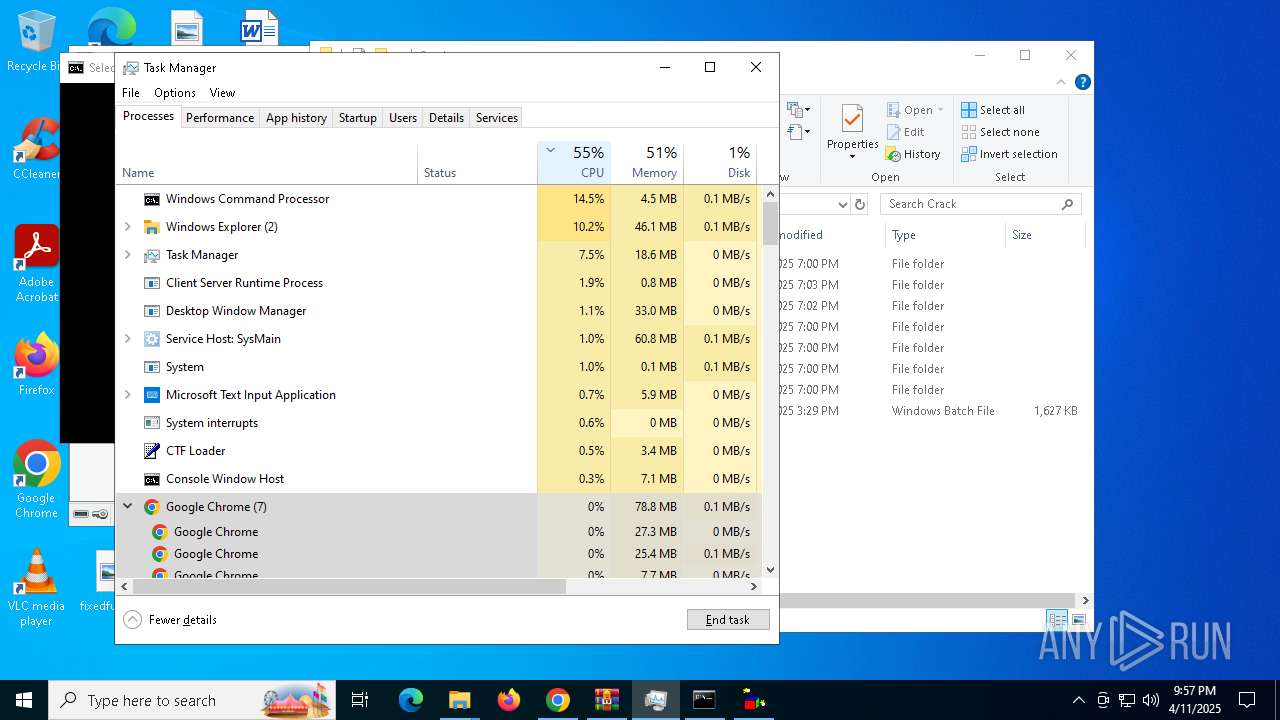
Task: Collapse Task Manager to fewer details
Action: click(170, 620)
